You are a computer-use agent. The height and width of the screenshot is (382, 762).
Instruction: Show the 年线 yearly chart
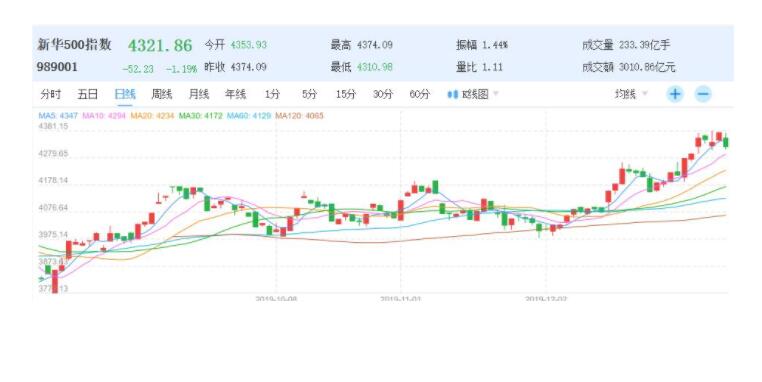tap(236, 94)
